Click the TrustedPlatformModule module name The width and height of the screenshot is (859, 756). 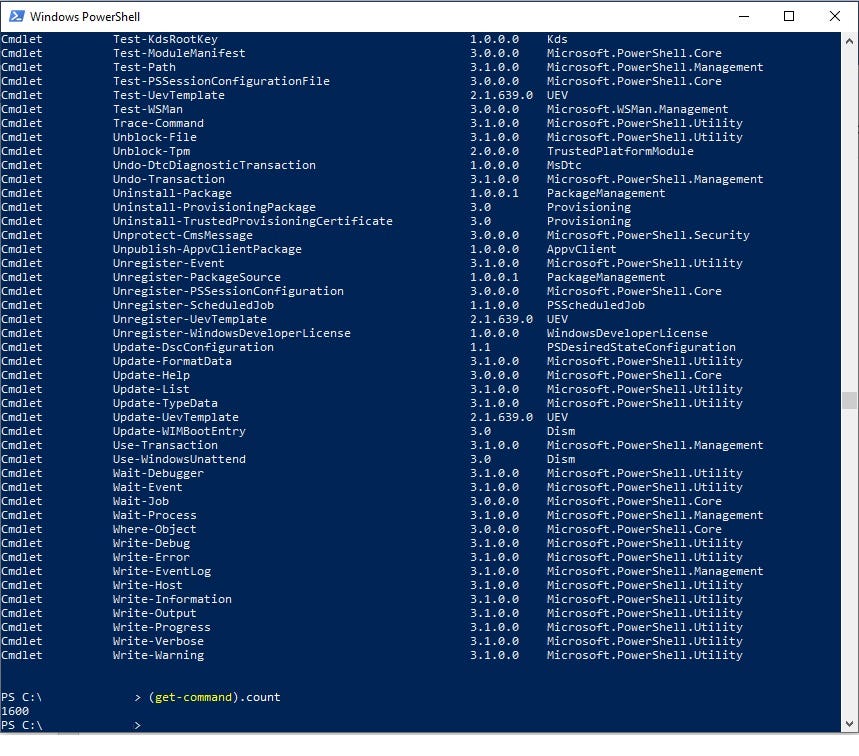[x=620, y=151]
